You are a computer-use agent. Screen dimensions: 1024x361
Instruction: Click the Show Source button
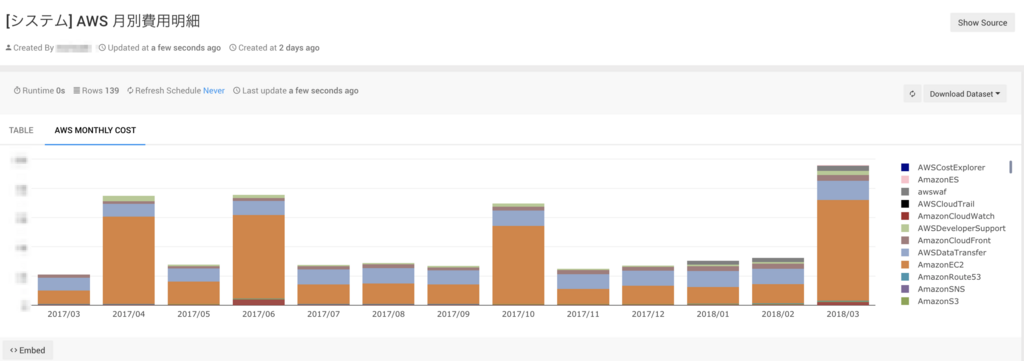982,22
